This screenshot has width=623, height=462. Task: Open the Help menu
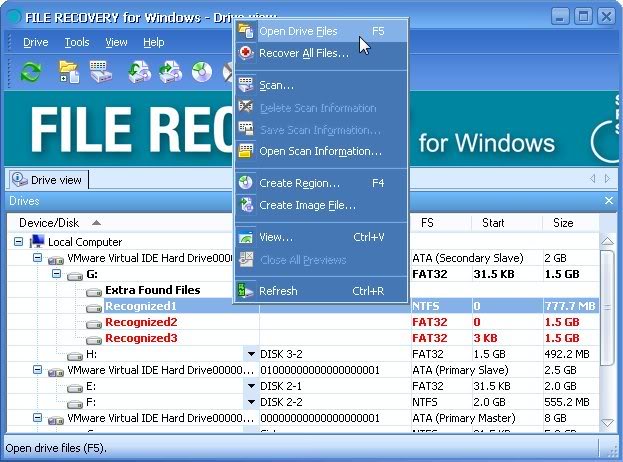(x=154, y=42)
